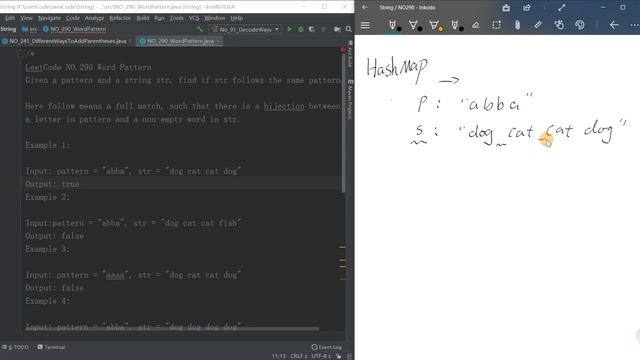Click the undo arrow in Inkodo toolbar
The width and height of the screenshot is (640, 360).
click(614, 25)
